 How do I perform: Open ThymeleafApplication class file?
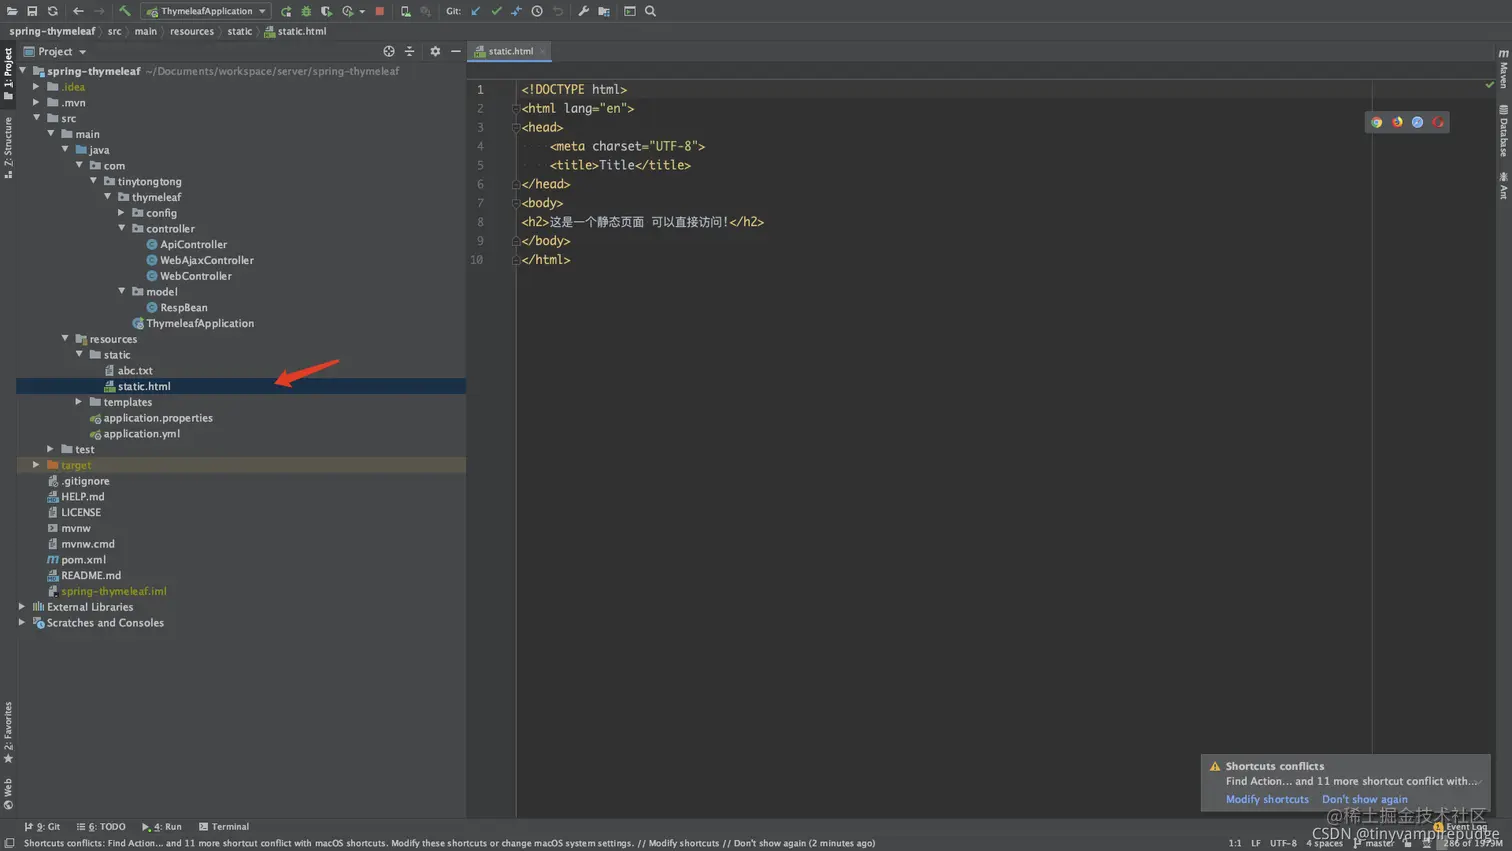(199, 323)
